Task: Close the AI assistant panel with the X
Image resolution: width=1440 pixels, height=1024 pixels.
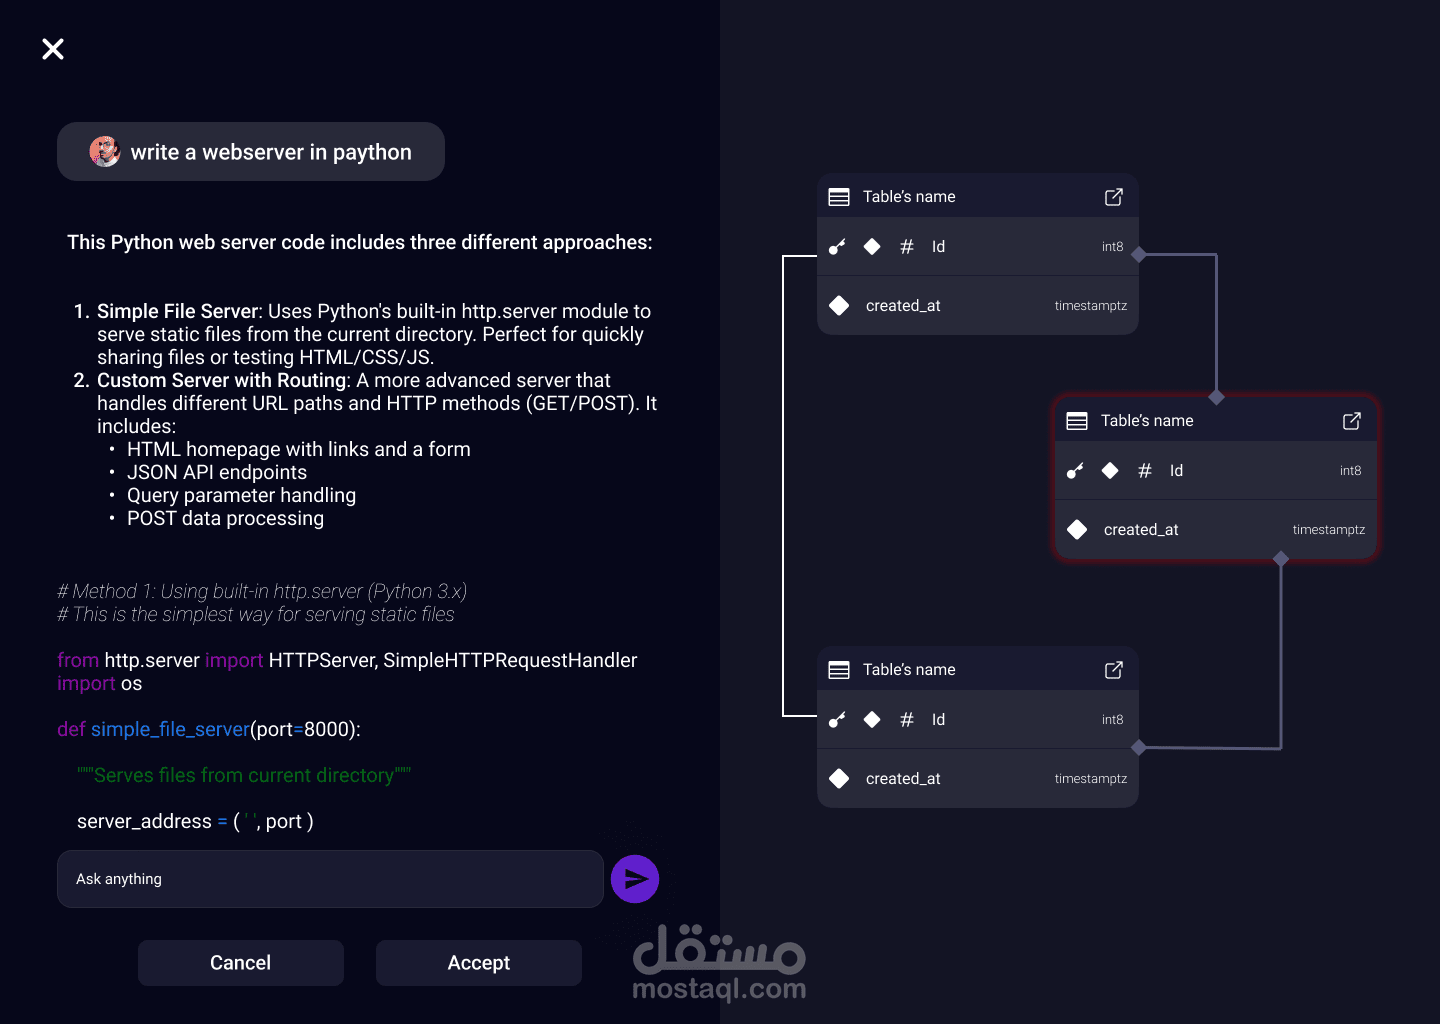Action: coord(52,48)
